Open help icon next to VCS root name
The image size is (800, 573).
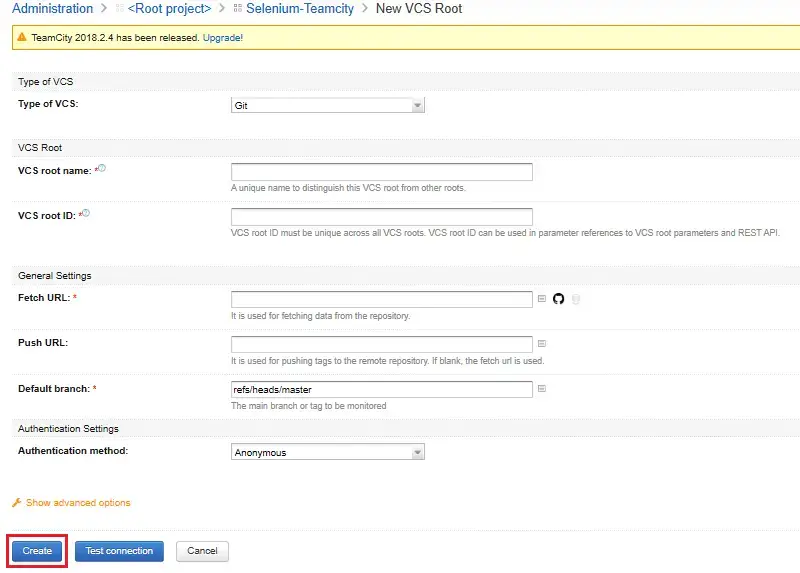(102, 168)
